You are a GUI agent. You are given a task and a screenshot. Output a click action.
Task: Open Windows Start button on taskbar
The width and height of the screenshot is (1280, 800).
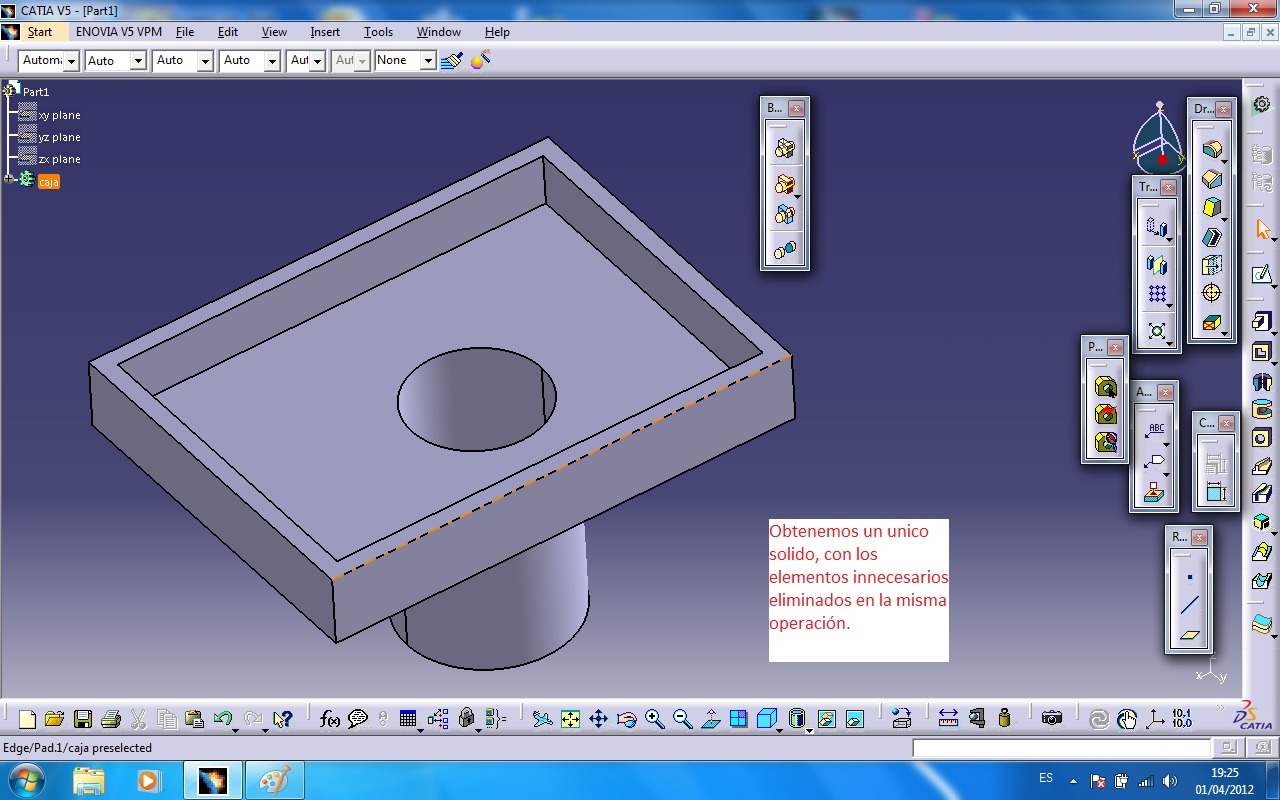[25, 780]
